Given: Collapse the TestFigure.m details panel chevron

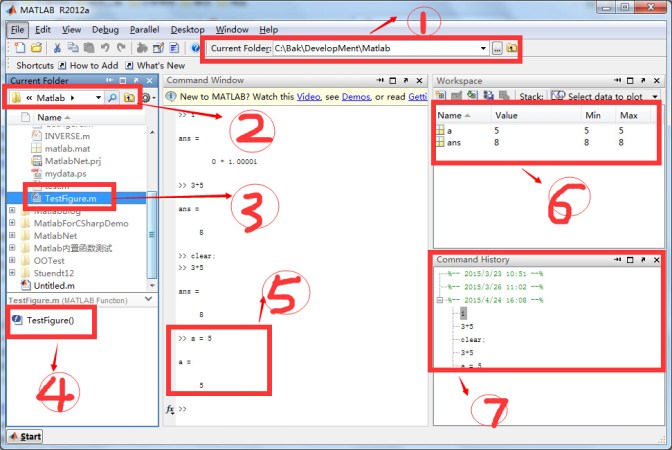Looking at the screenshot, I should [x=148, y=299].
